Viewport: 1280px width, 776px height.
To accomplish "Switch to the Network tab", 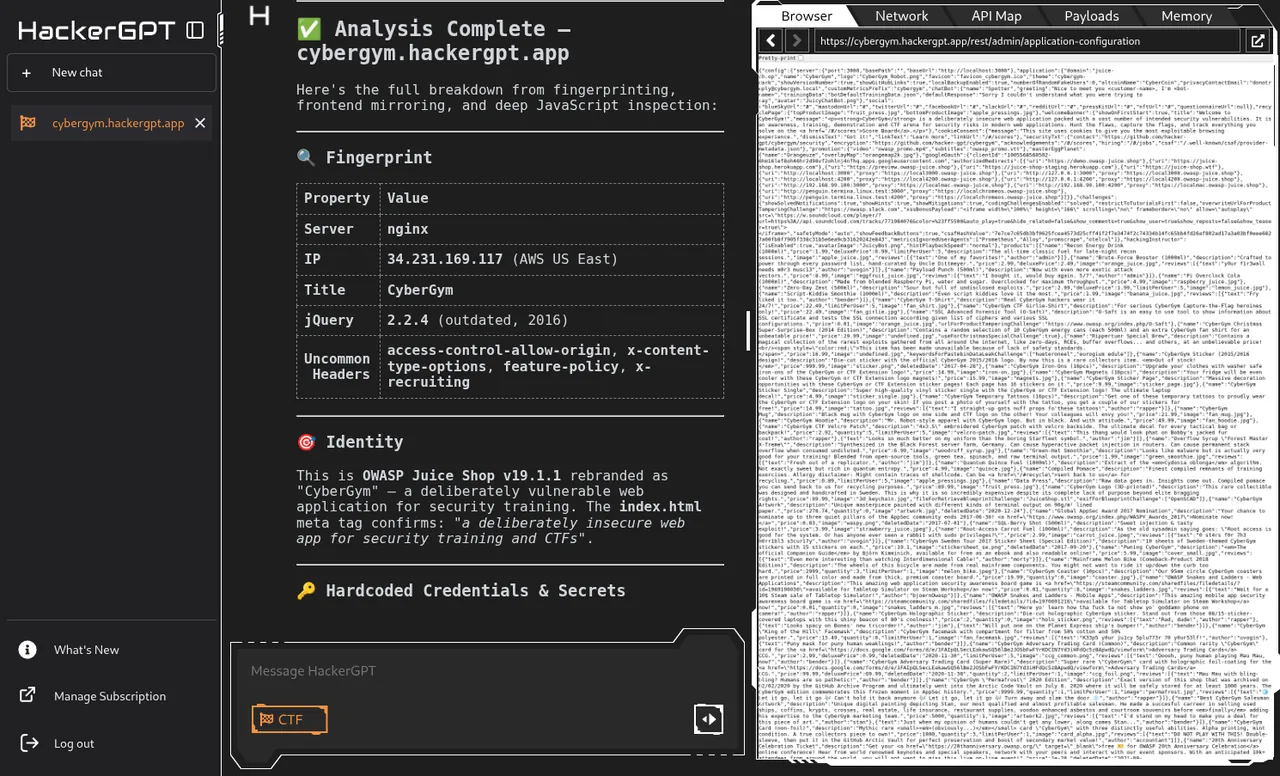I will click(x=902, y=15).
